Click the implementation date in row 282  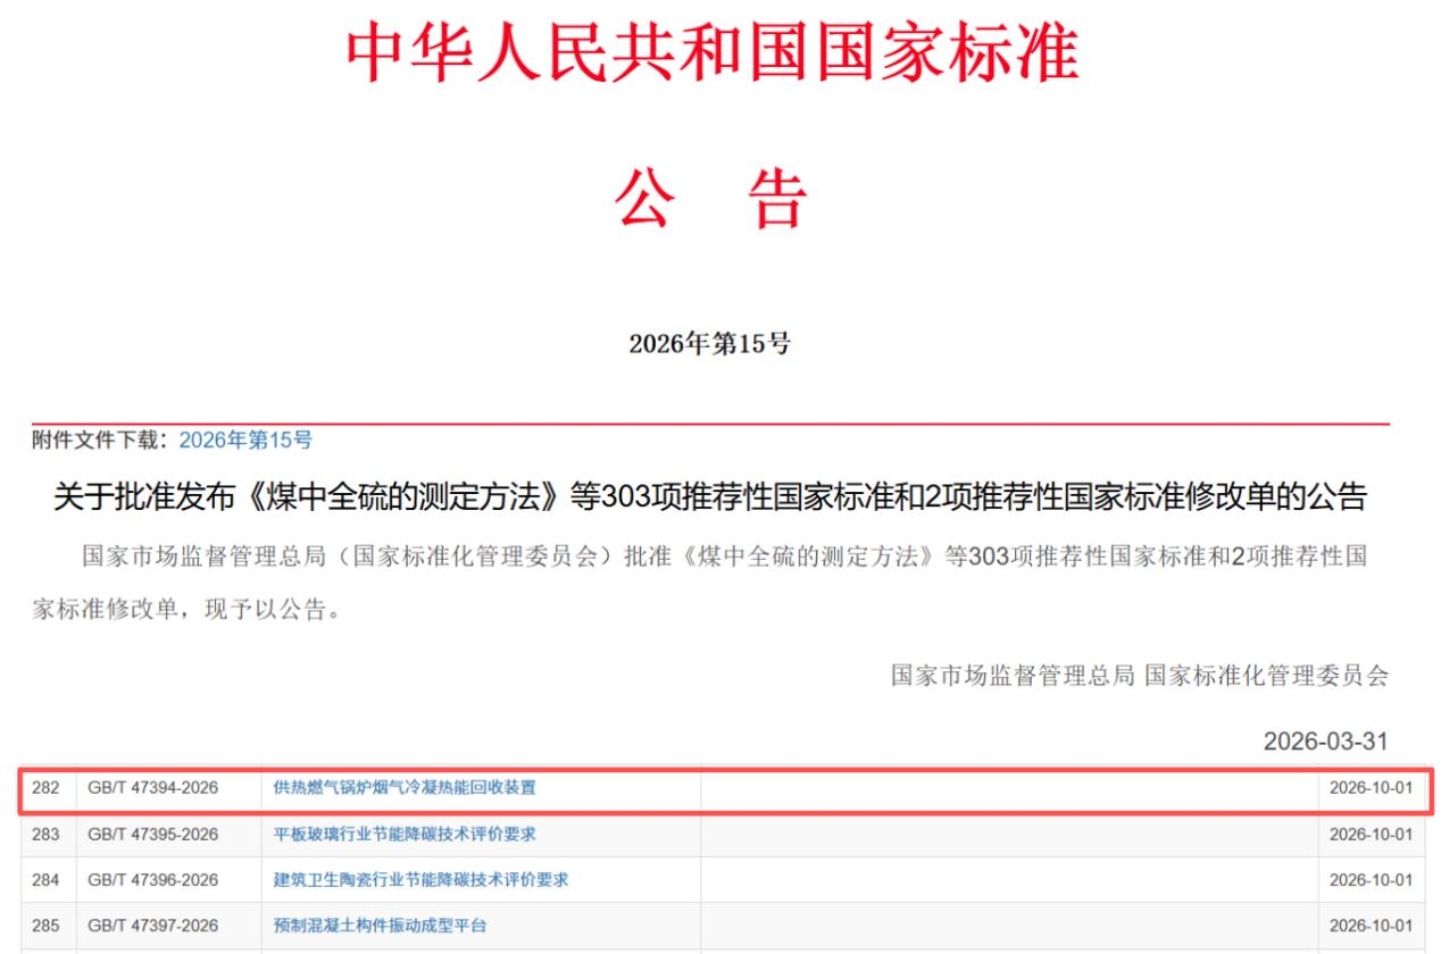[x=1370, y=788]
